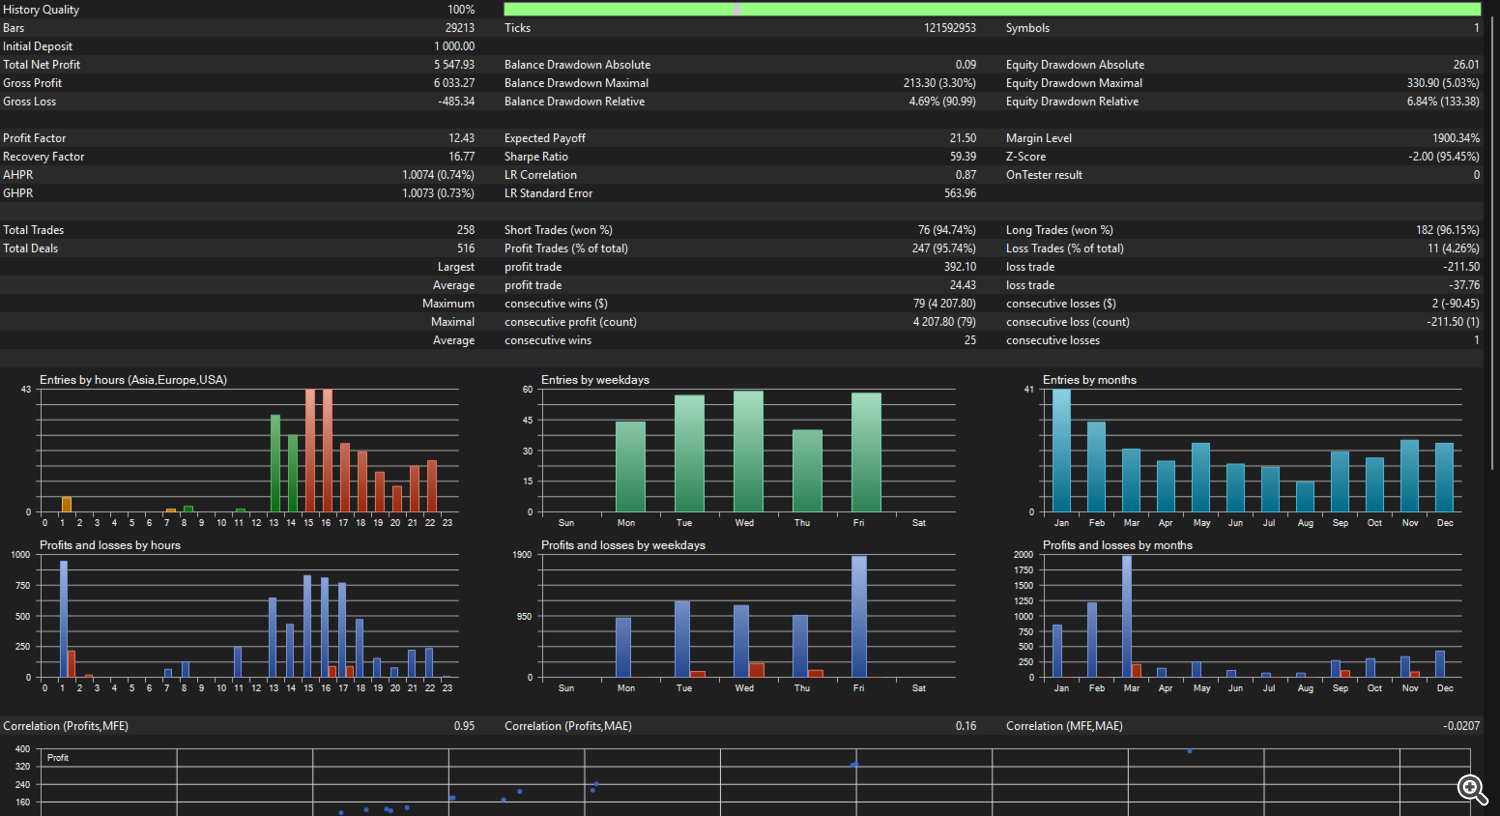Click the zoom-in magnifier icon
1500x816 pixels.
click(1471, 789)
